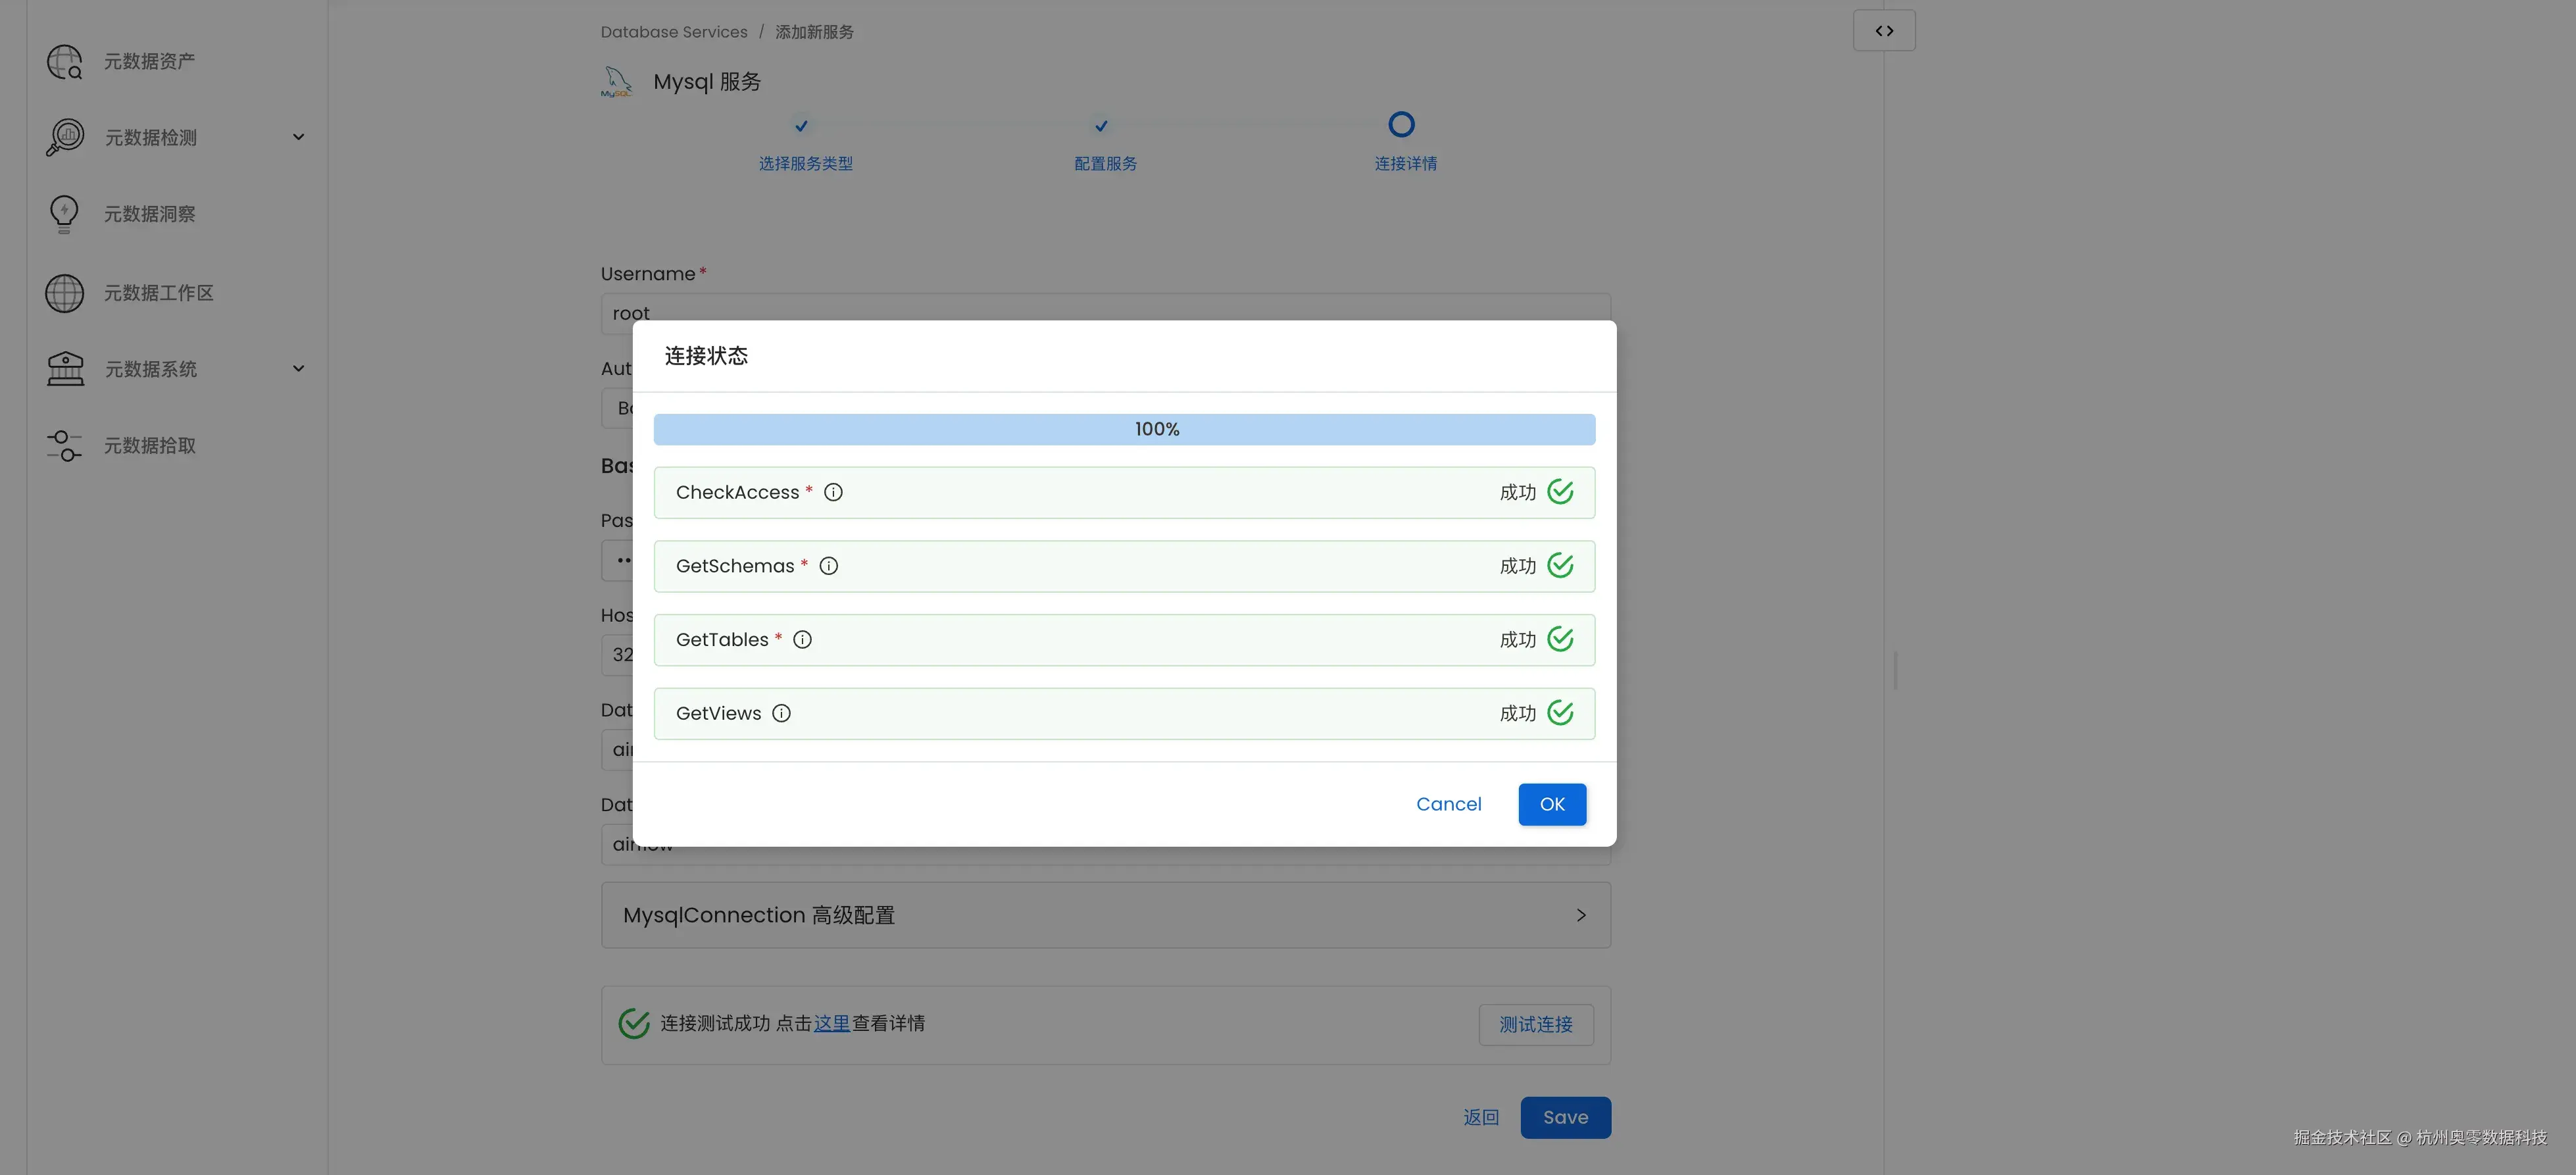Click the info icon next to GetViews
2576x1175 pixels.
[x=781, y=713]
